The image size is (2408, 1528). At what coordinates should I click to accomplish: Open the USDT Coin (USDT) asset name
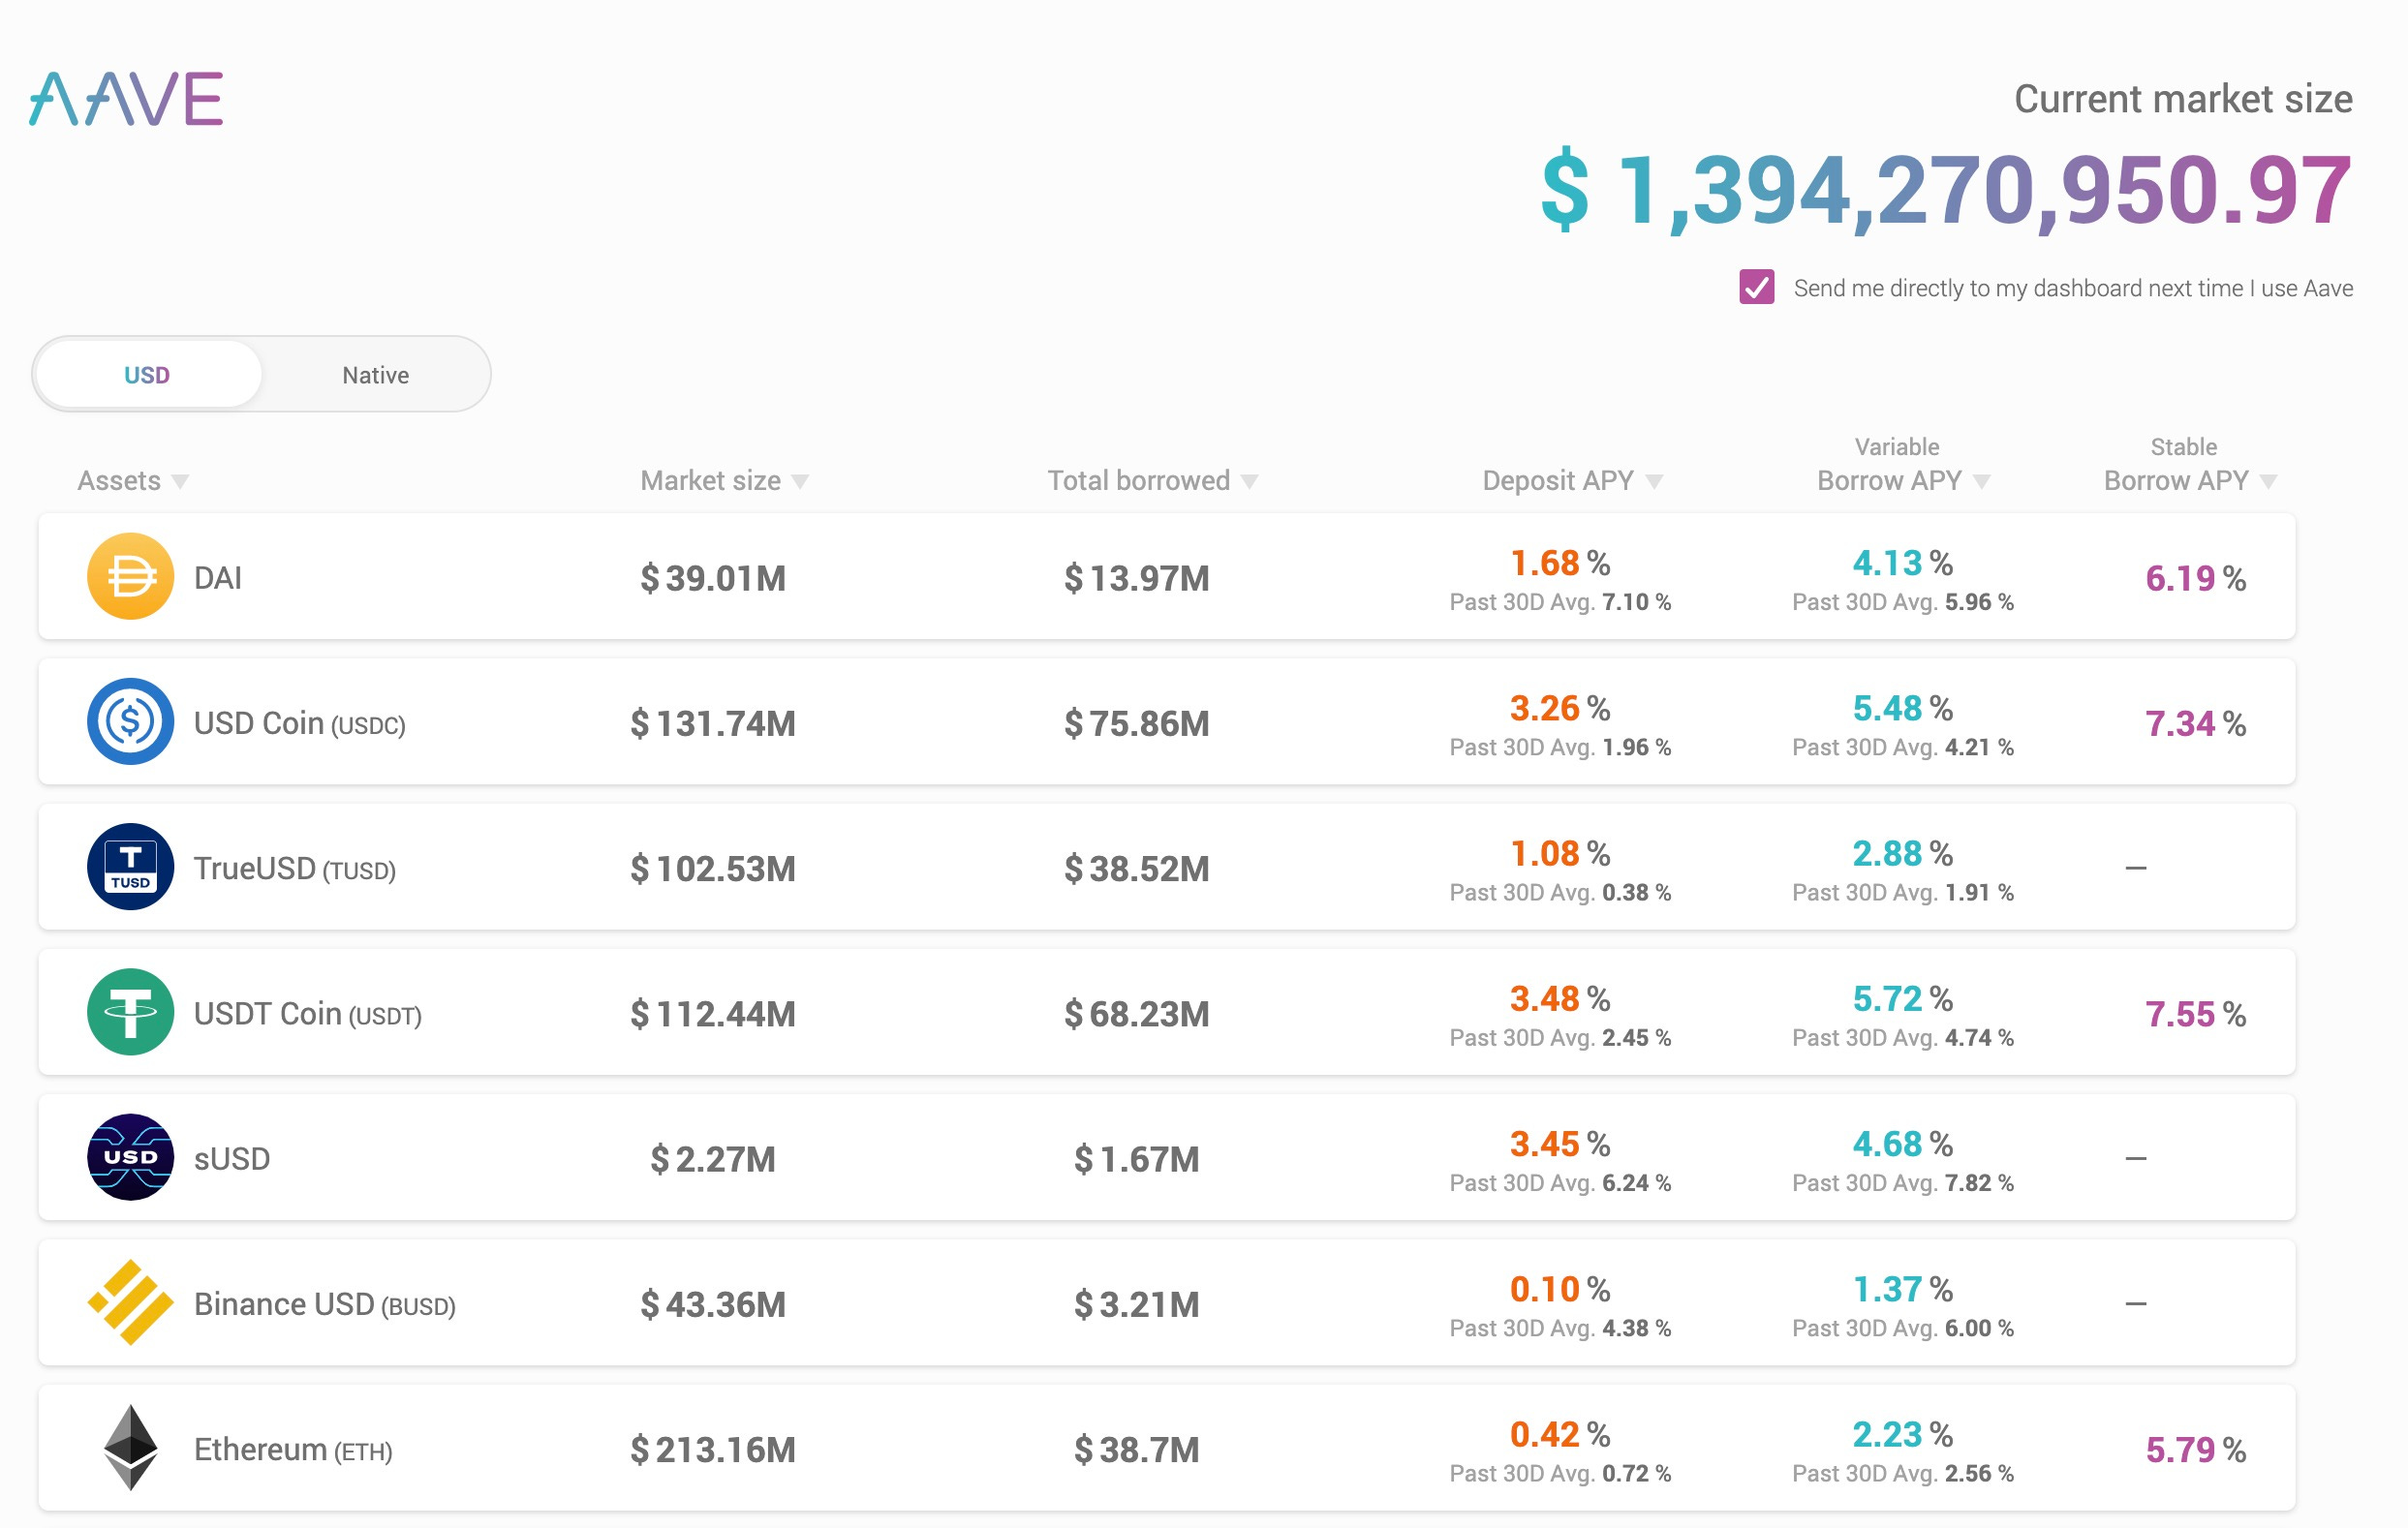pyautogui.click(x=308, y=1013)
